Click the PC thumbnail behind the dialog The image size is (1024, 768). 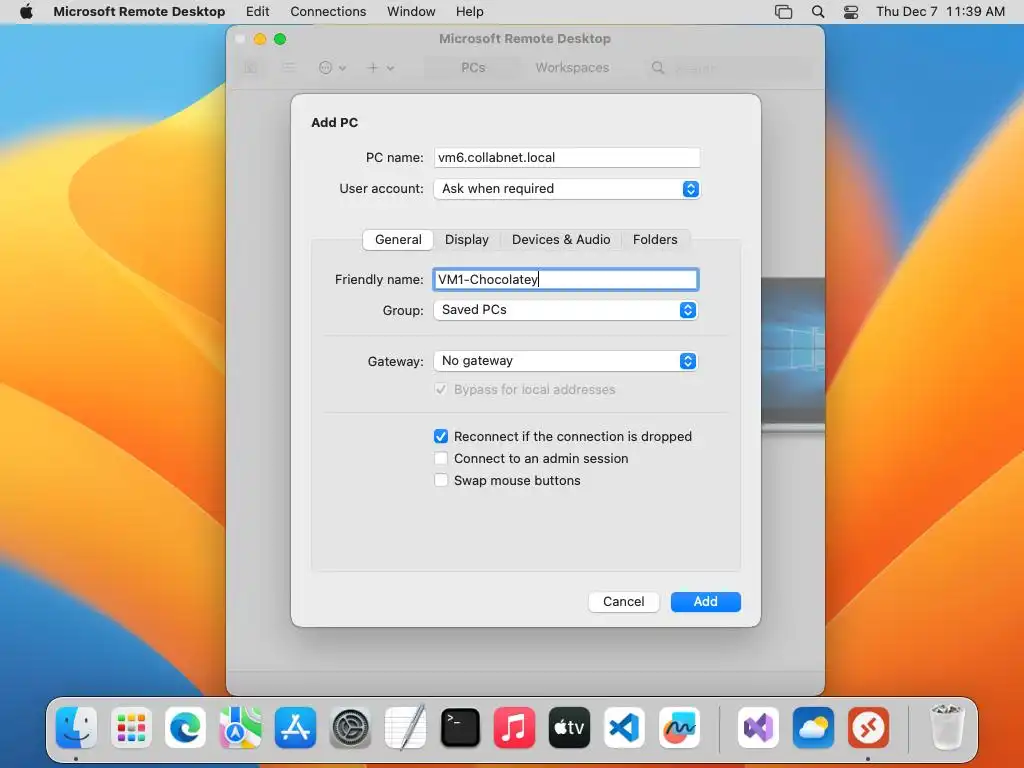point(793,354)
